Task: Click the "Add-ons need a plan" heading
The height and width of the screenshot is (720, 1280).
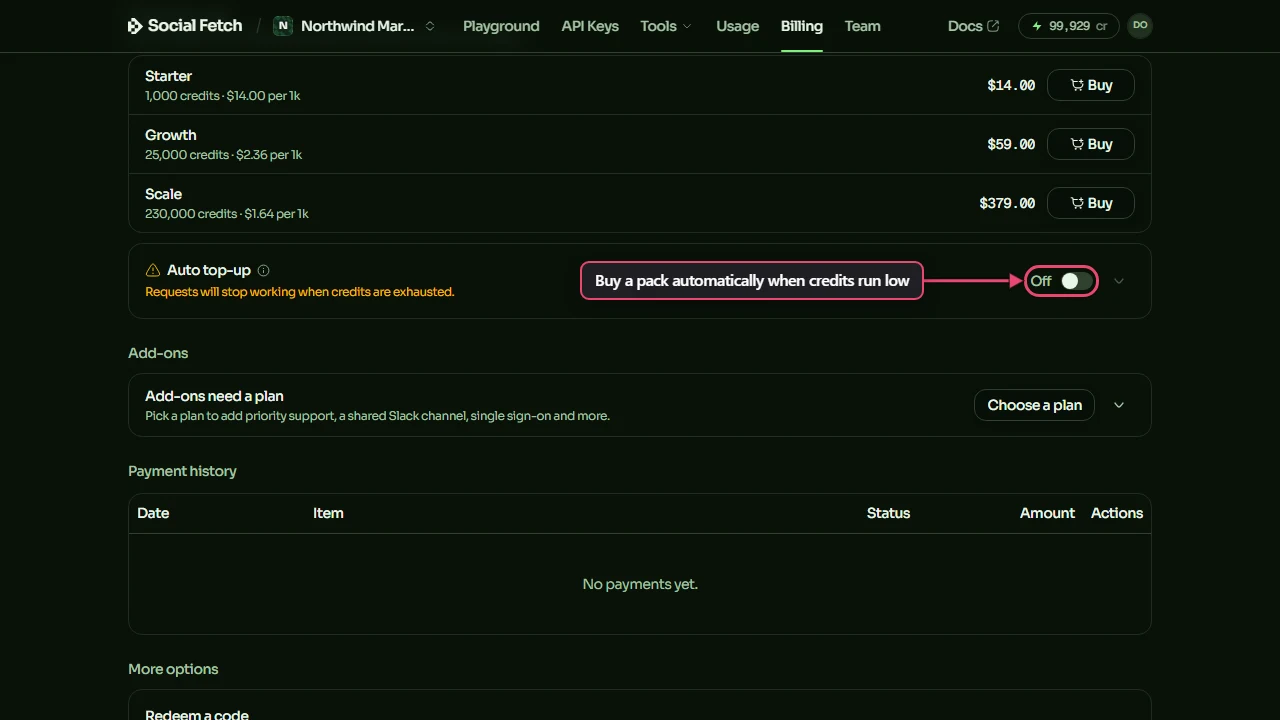Action: tap(214, 396)
